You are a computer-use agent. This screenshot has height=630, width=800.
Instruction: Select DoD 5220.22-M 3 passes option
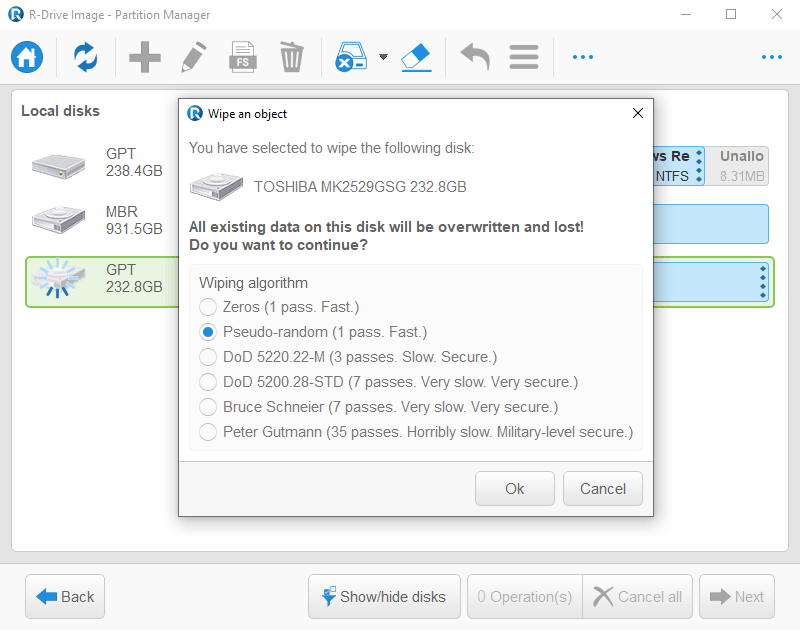coord(348,357)
